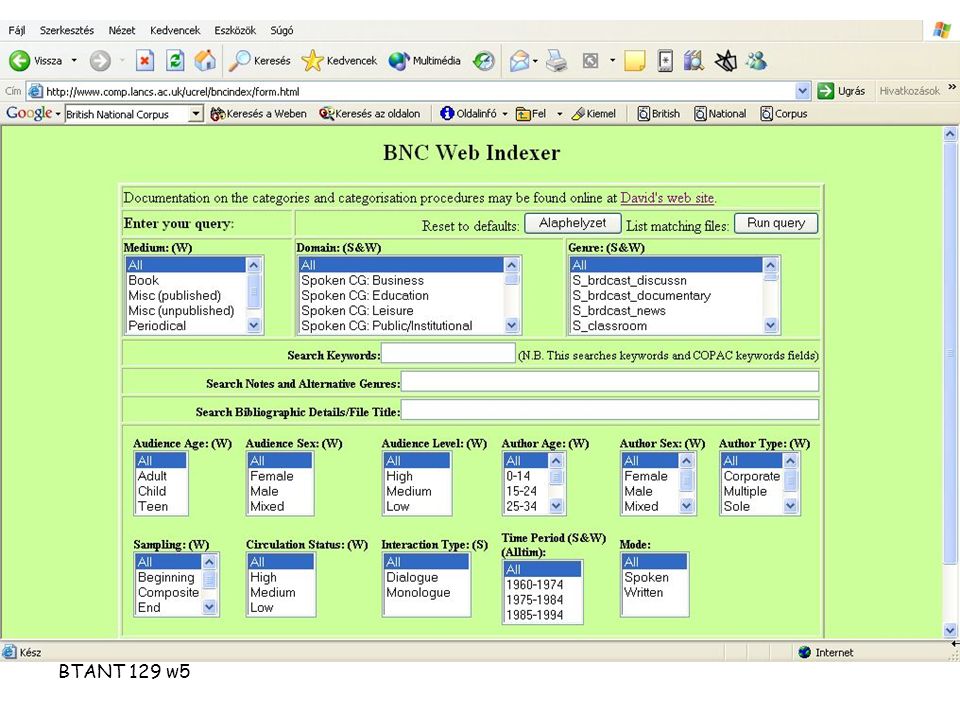Click the Hivatkozások links bar label
Image resolution: width=960 pixels, height=720 pixels.
click(x=909, y=91)
